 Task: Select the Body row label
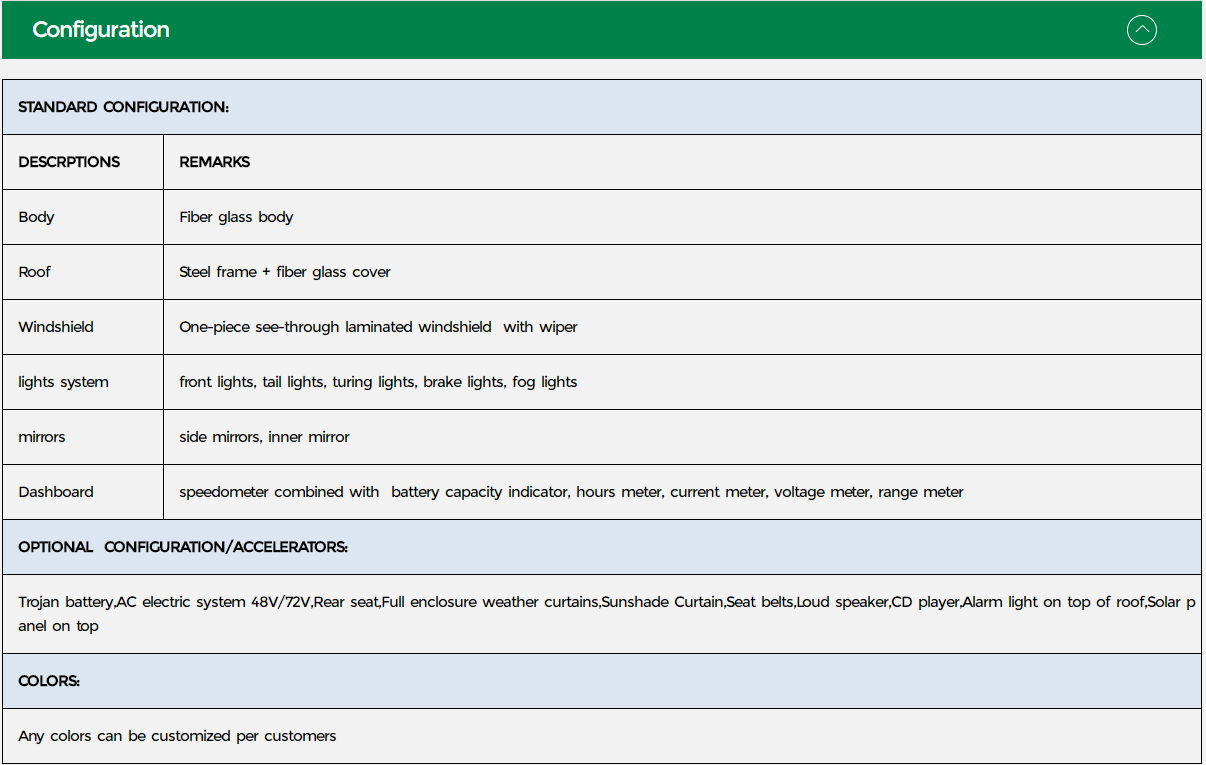tap(37, 217)
